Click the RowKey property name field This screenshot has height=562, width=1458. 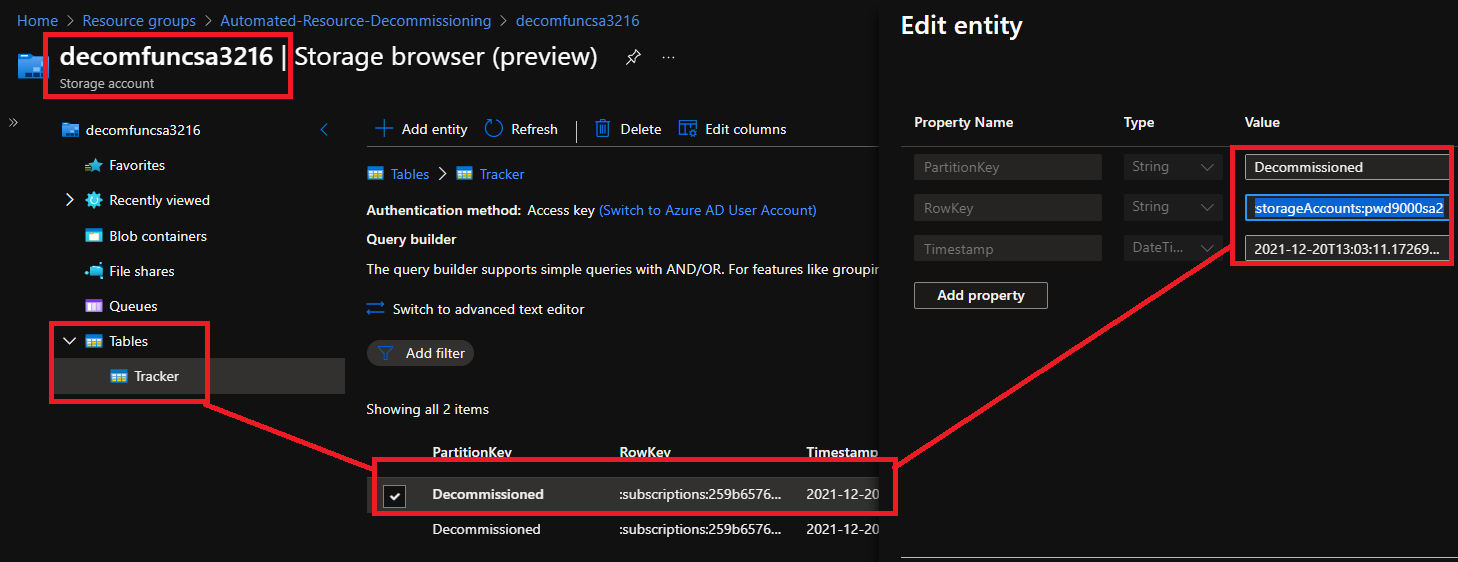(x=1008, y=207)
